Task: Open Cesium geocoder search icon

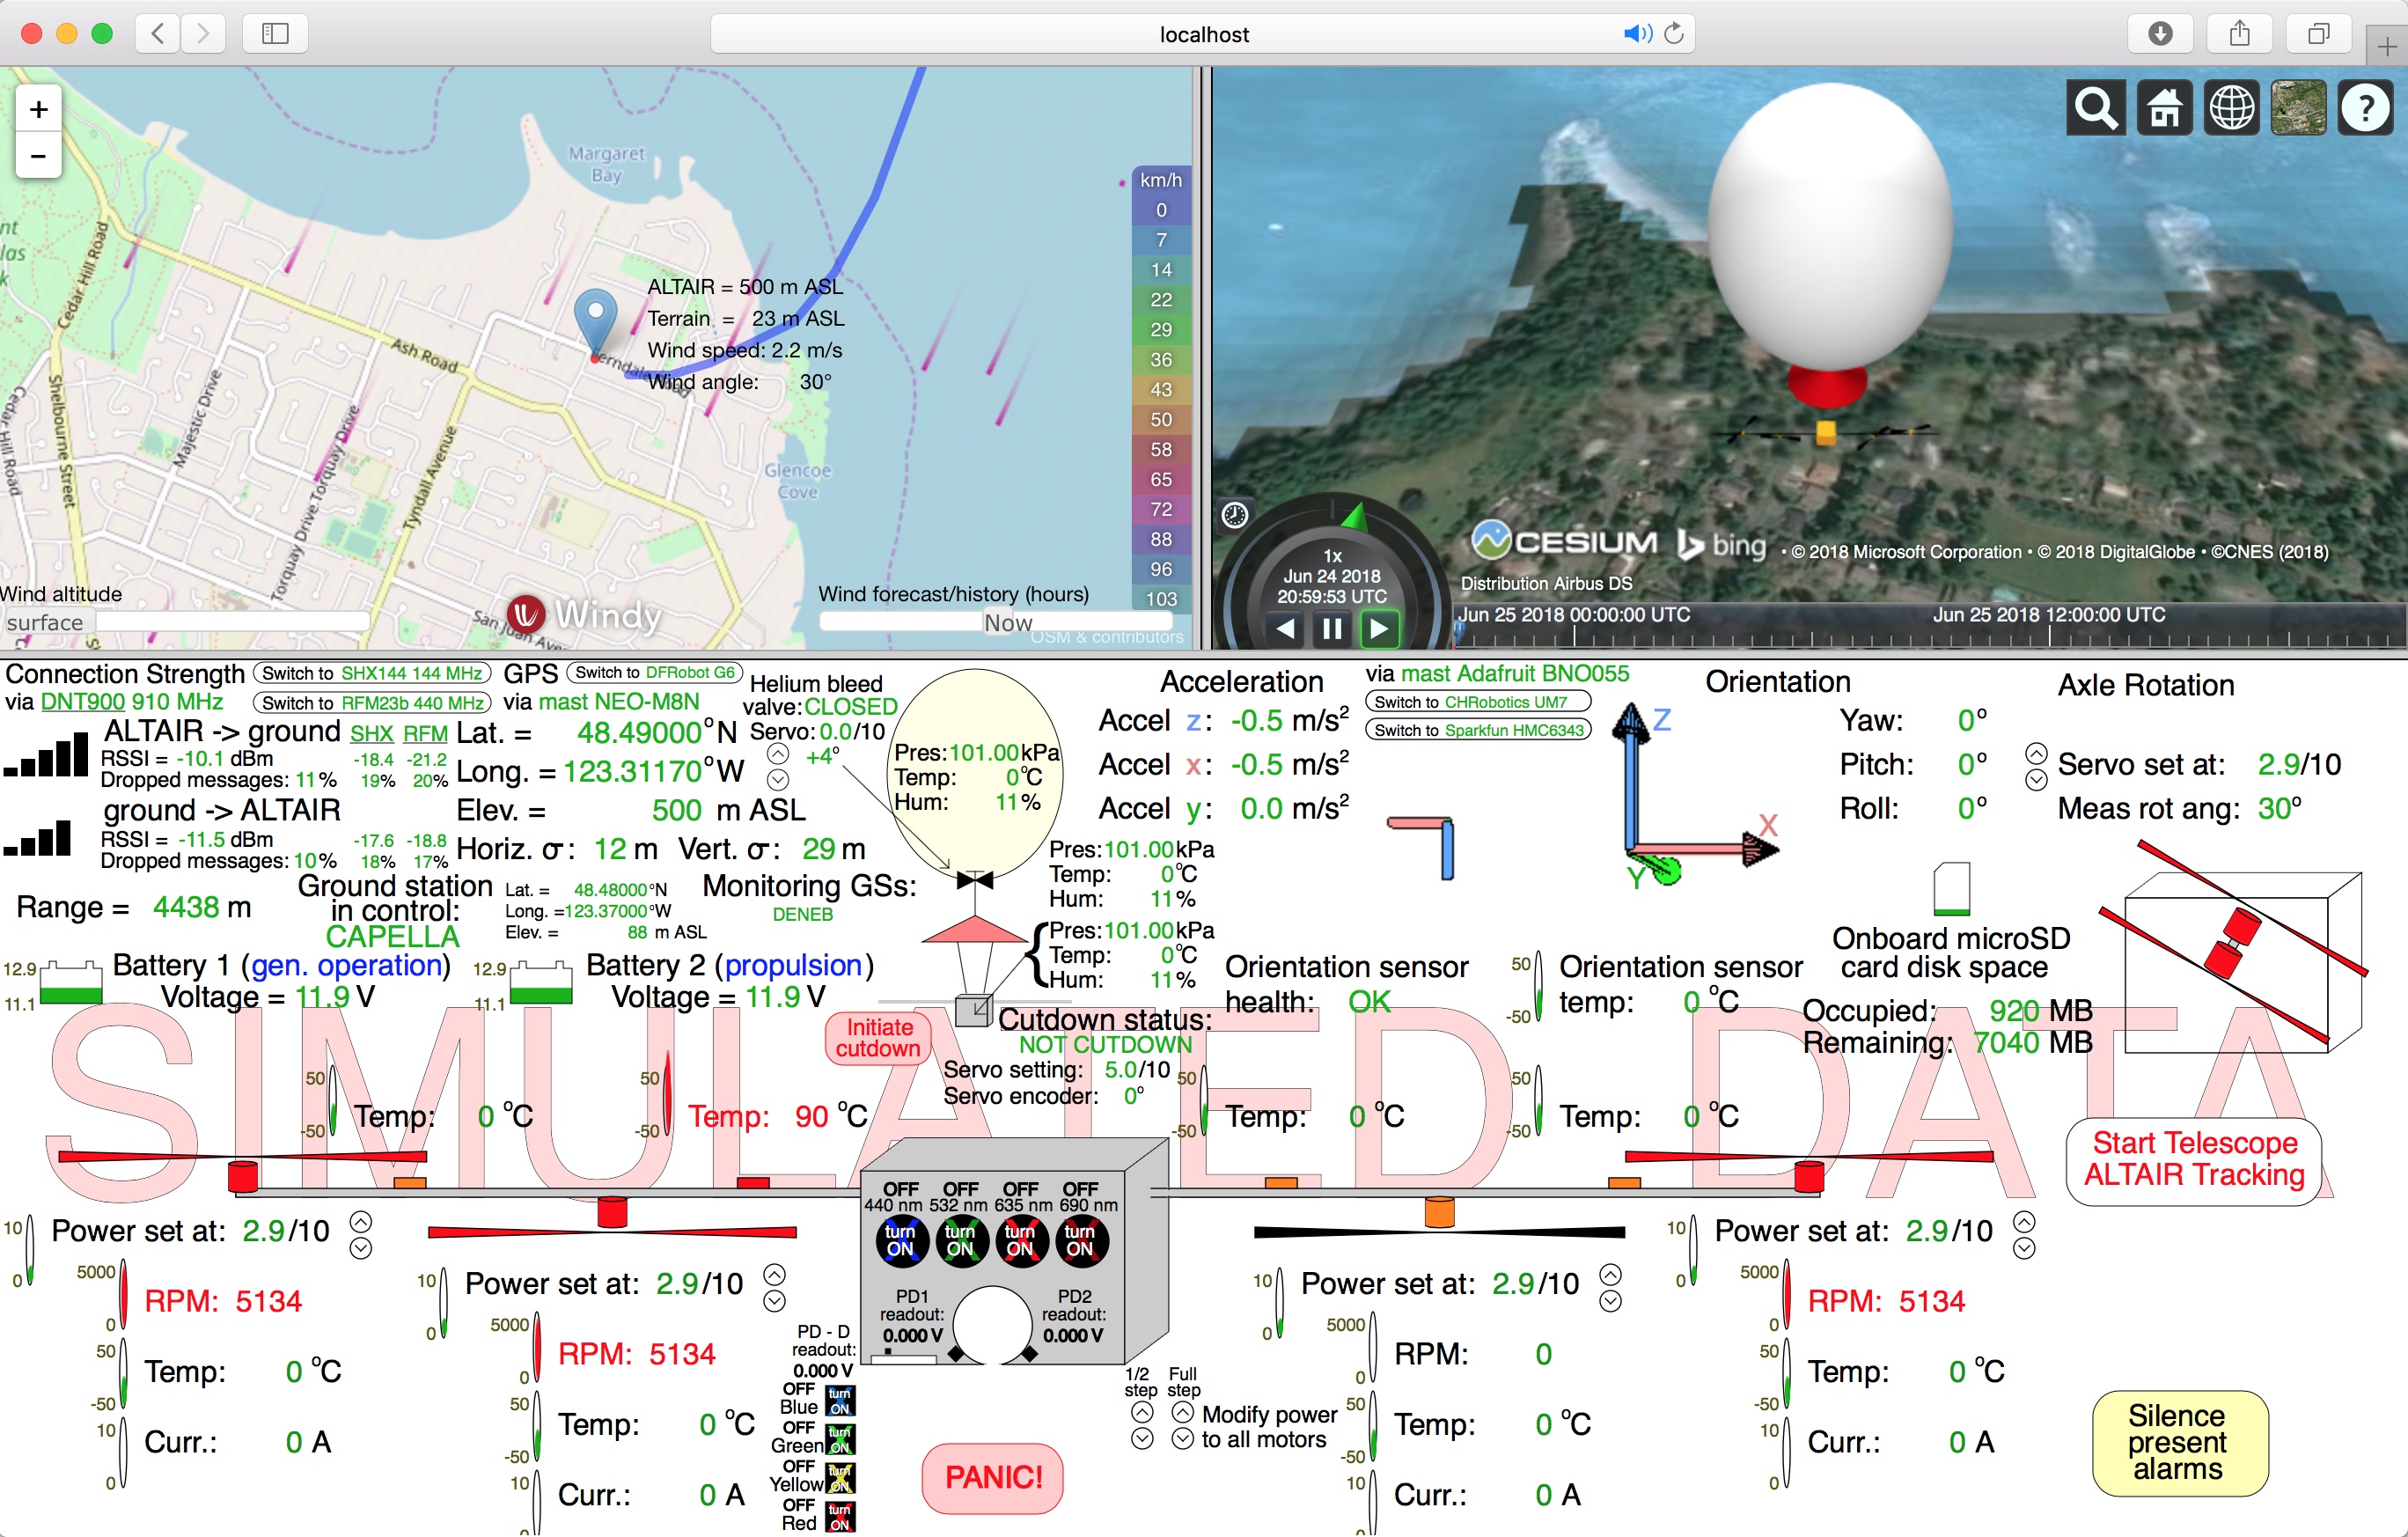Action: click(x=2096, y=107)
